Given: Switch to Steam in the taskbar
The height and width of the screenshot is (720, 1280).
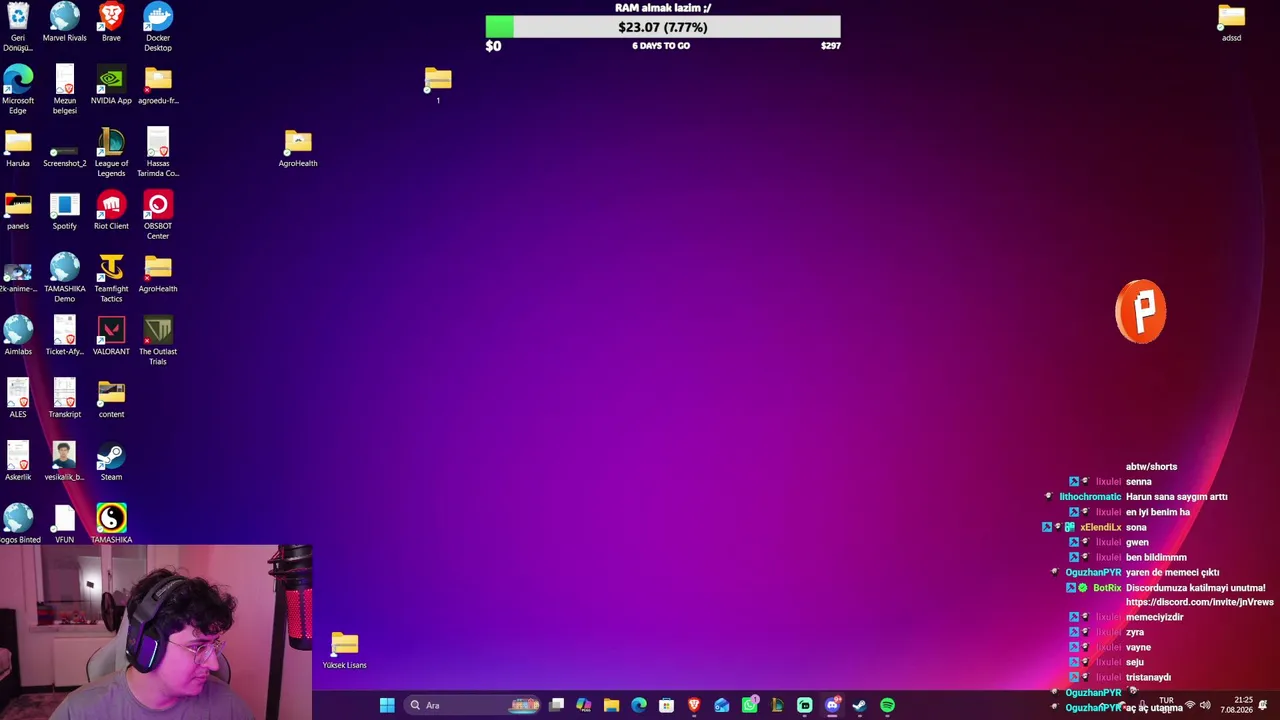Looking at the screenshot, I should [x=859, y=705].
